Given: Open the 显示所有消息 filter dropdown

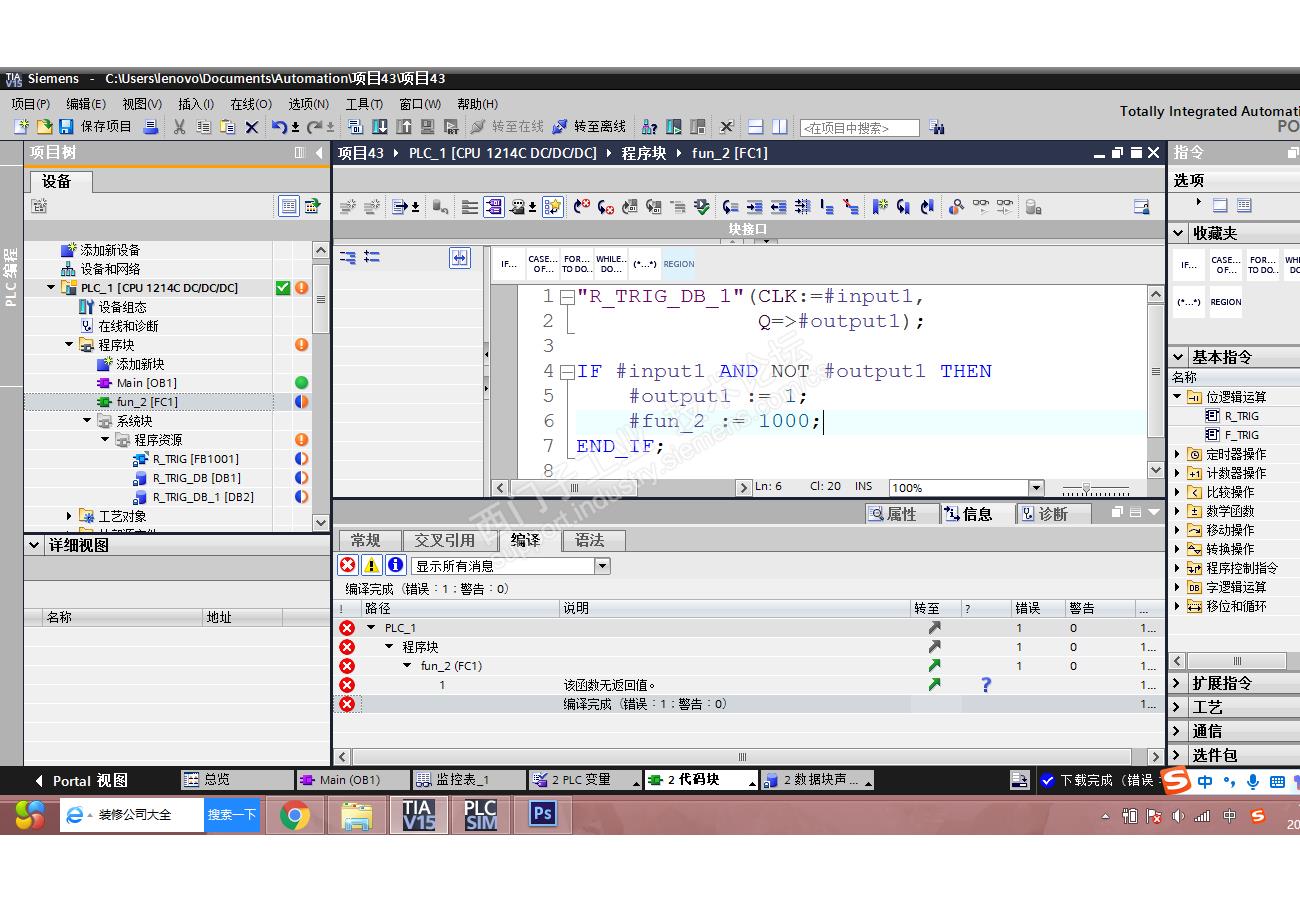Looking at the screenshot, I should (x=602, y=566).
